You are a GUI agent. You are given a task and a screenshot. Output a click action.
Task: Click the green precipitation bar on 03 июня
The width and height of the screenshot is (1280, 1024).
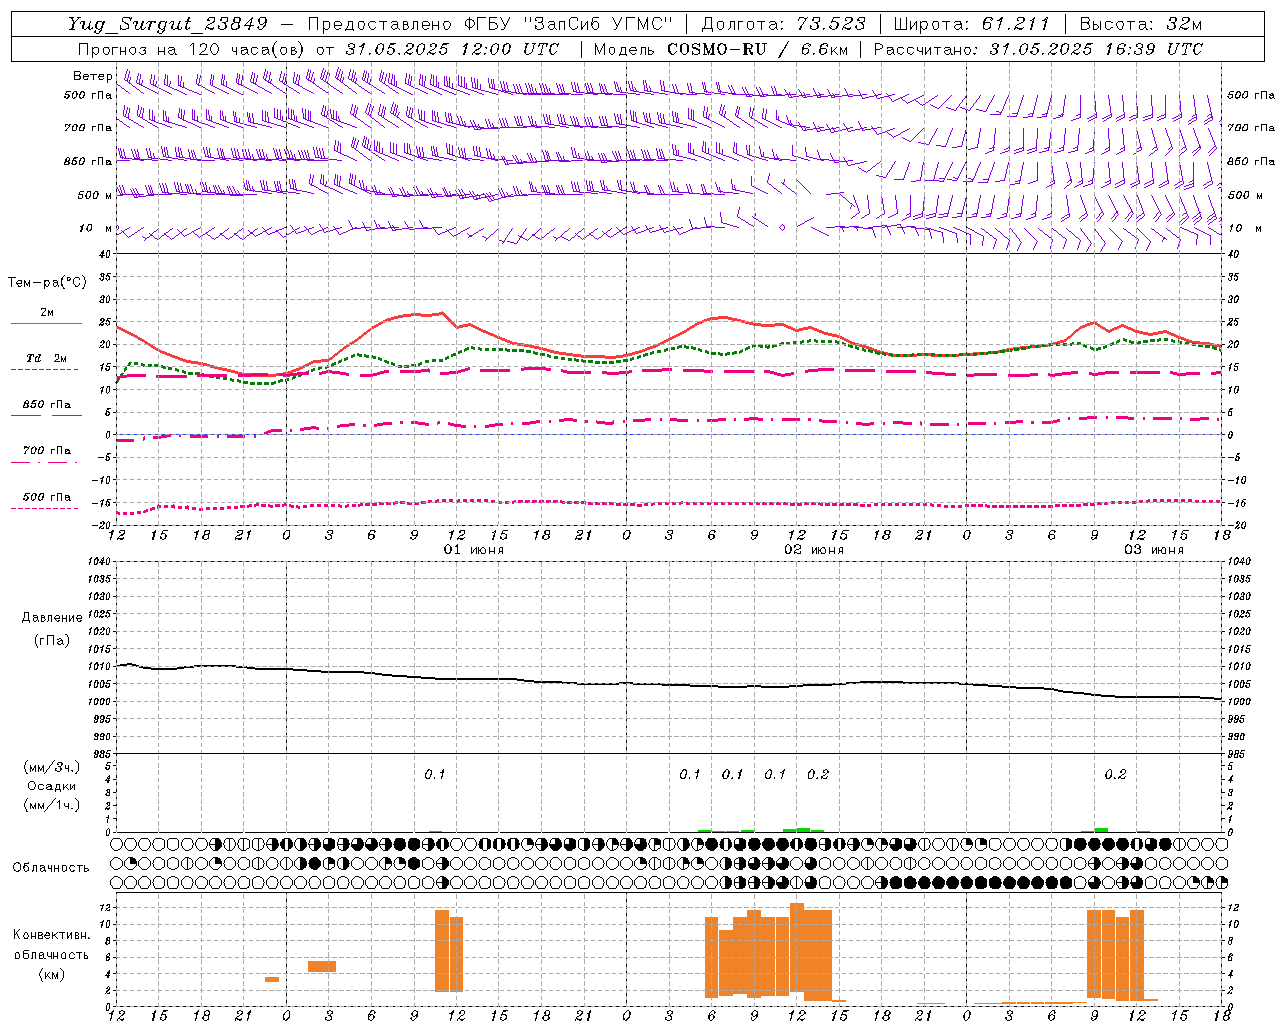[x=1101, y=829]
